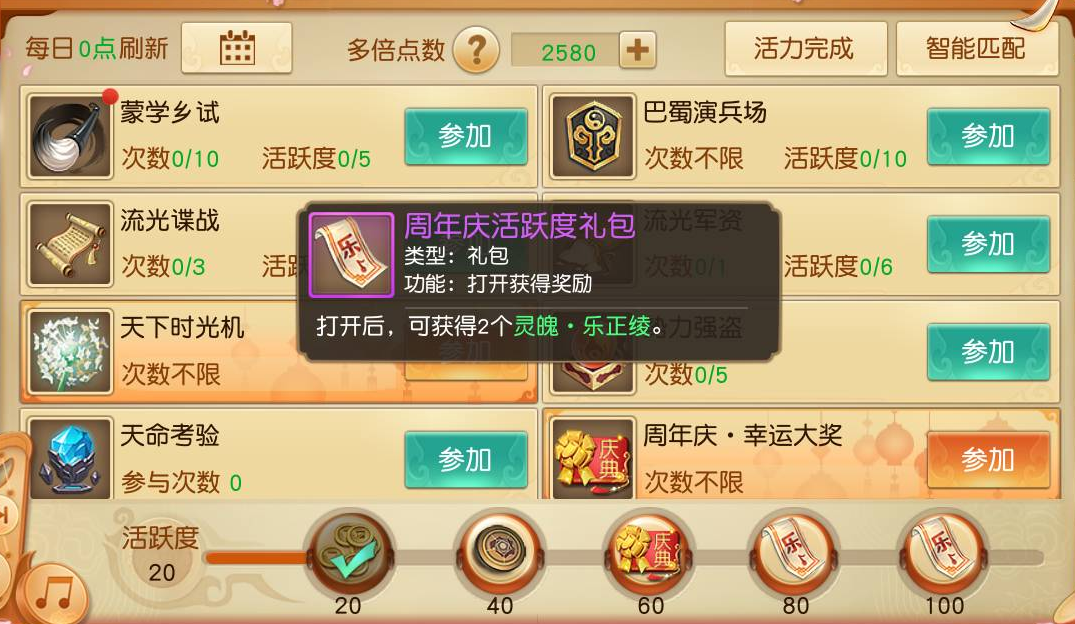The height and width of the screenshot is (624, 1075).
Task: Tap the question mark help icon
Action: pyautogui.click(x=476, y=49)
